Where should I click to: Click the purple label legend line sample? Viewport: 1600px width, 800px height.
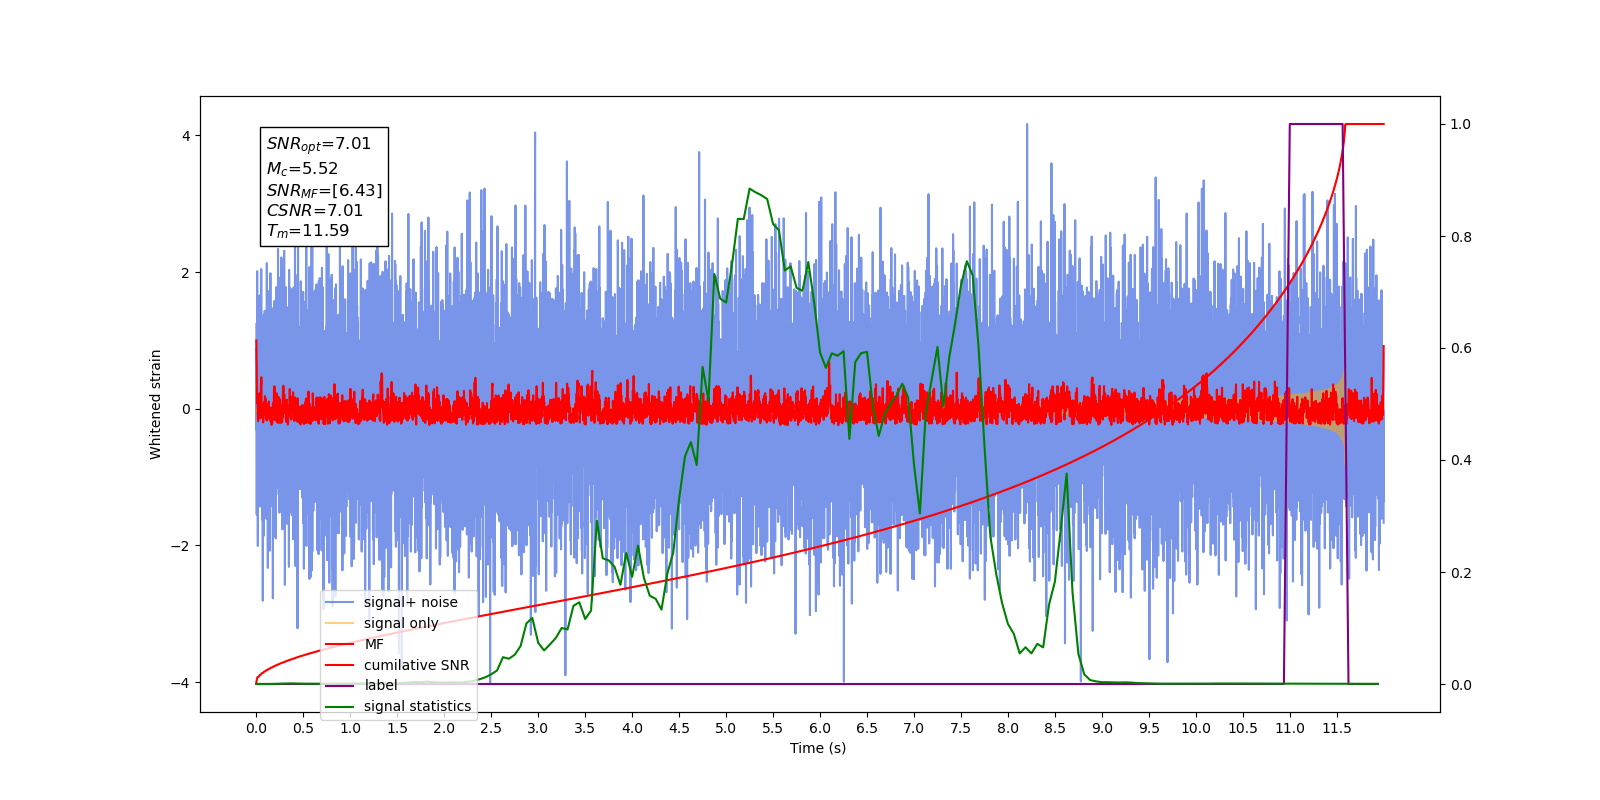coord(340,685)
